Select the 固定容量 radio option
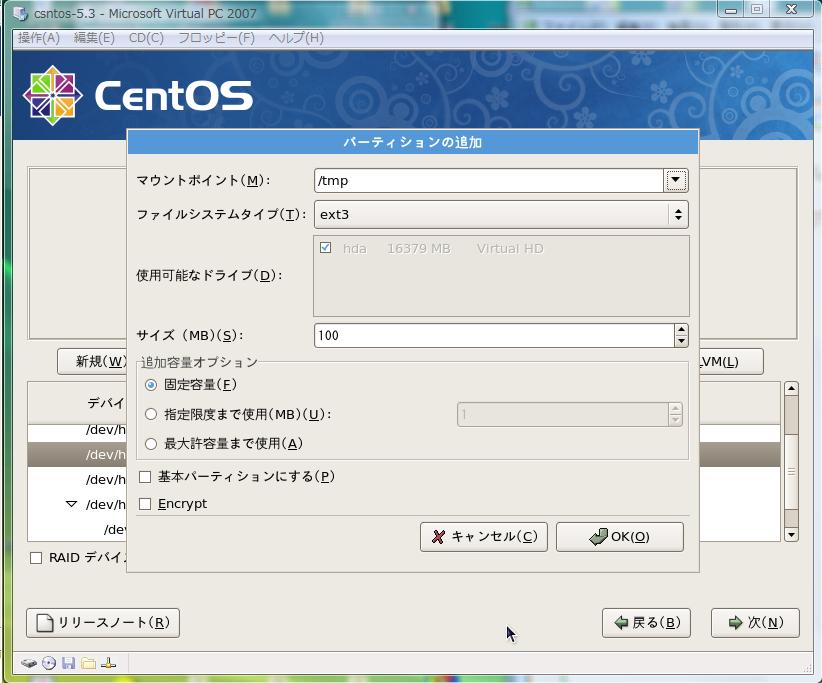This screenshot has height=683, width=822. (151, 385)
